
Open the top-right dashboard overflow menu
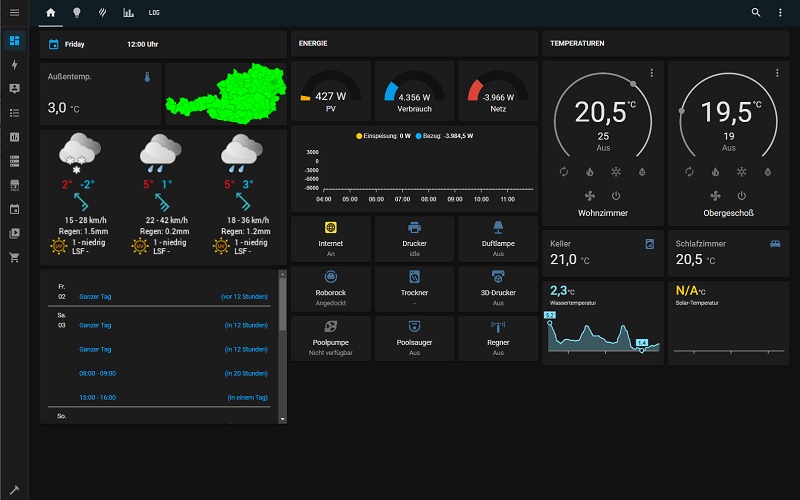[x=781, y=13]
